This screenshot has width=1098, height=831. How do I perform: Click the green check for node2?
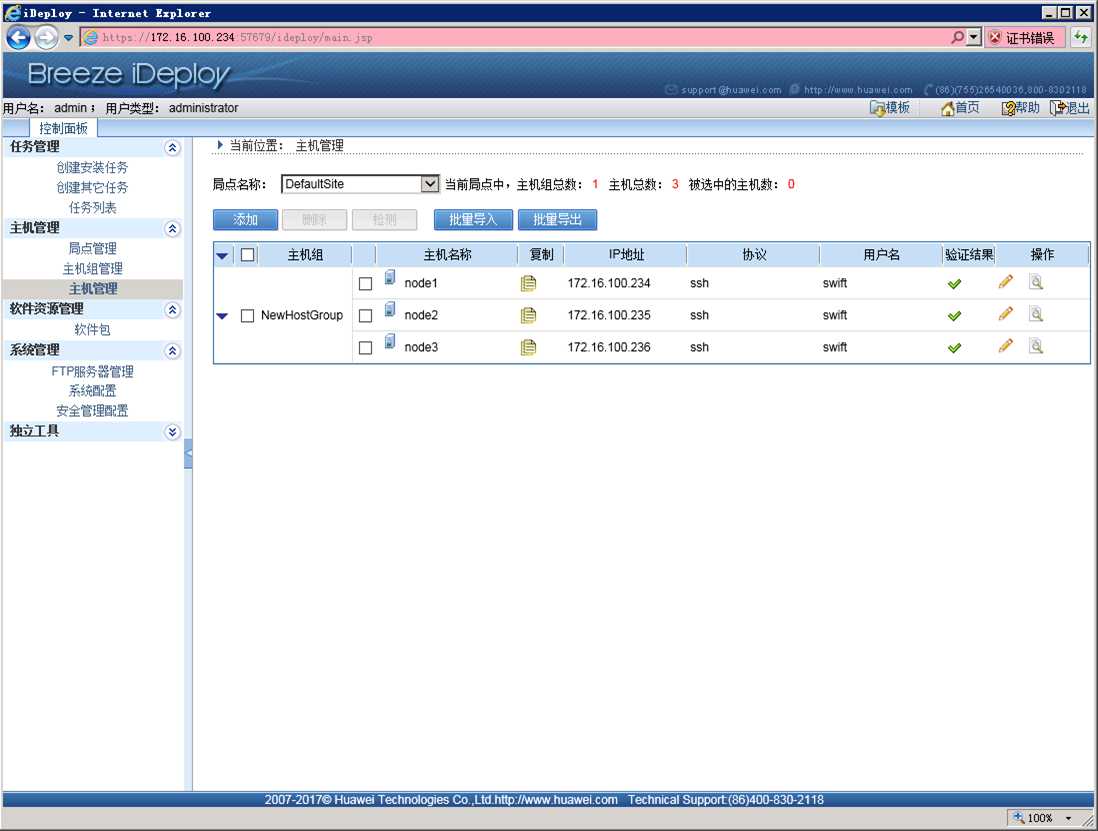coord(954,316)
